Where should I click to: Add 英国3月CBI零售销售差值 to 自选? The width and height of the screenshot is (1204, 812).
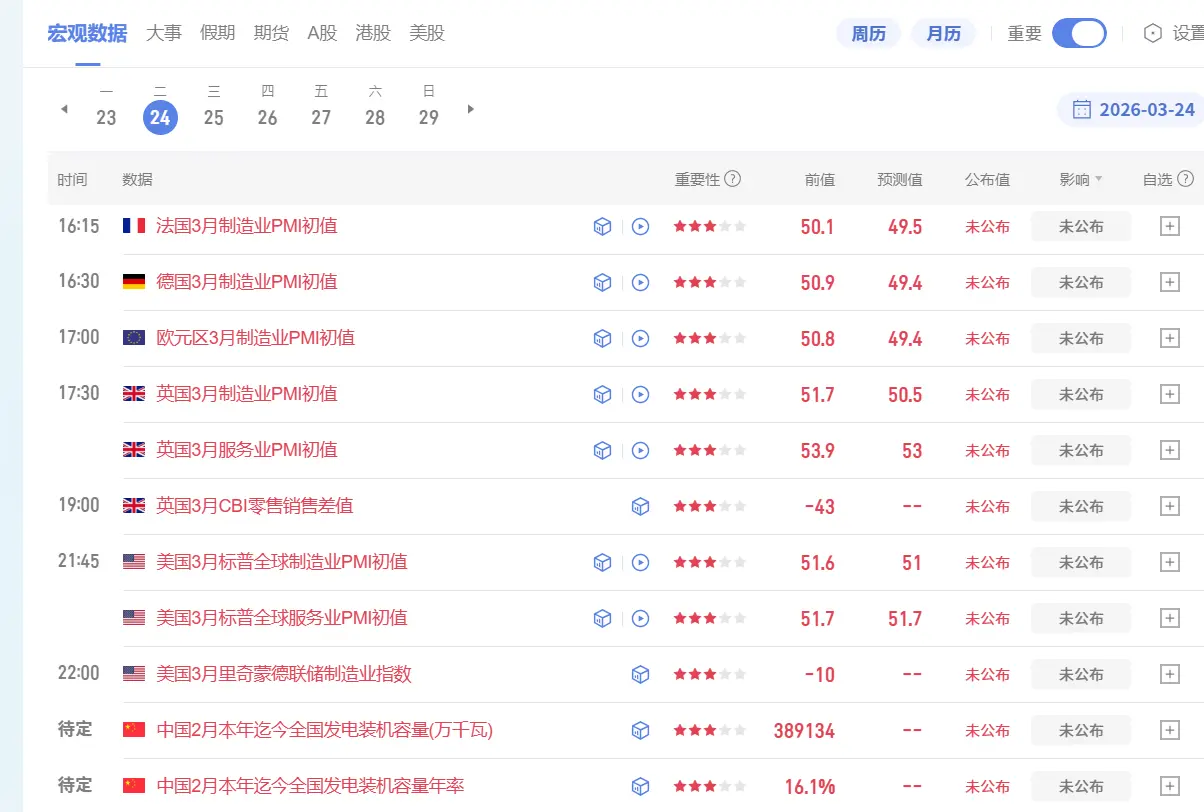tap(1169, 507)
